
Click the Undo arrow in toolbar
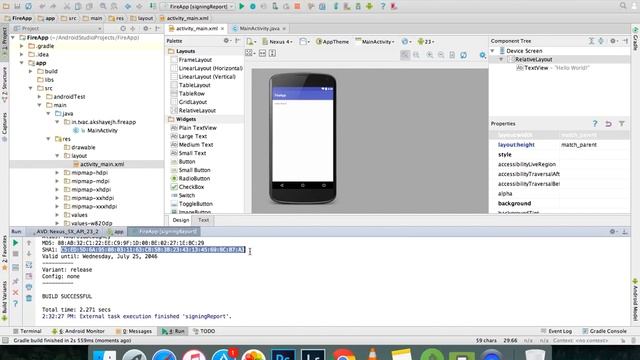tap(42, 7)
